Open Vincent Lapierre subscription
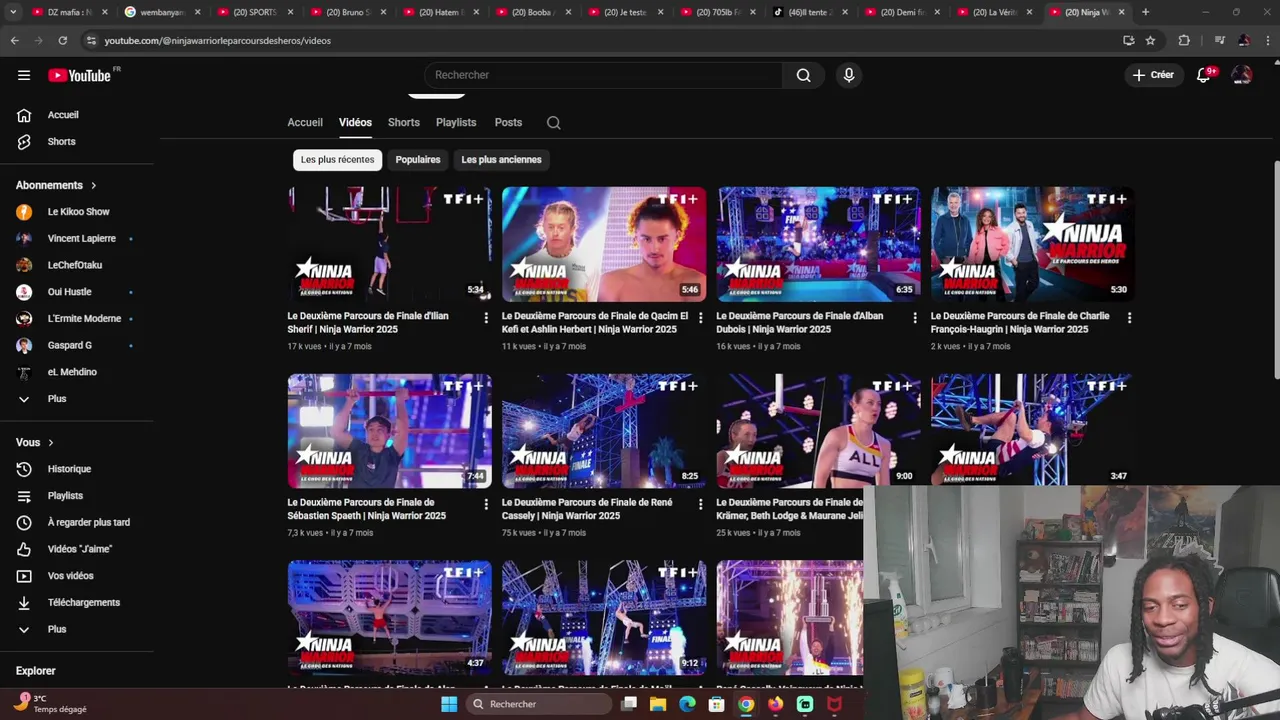1280x720 pixels. [x=80, y=239]
